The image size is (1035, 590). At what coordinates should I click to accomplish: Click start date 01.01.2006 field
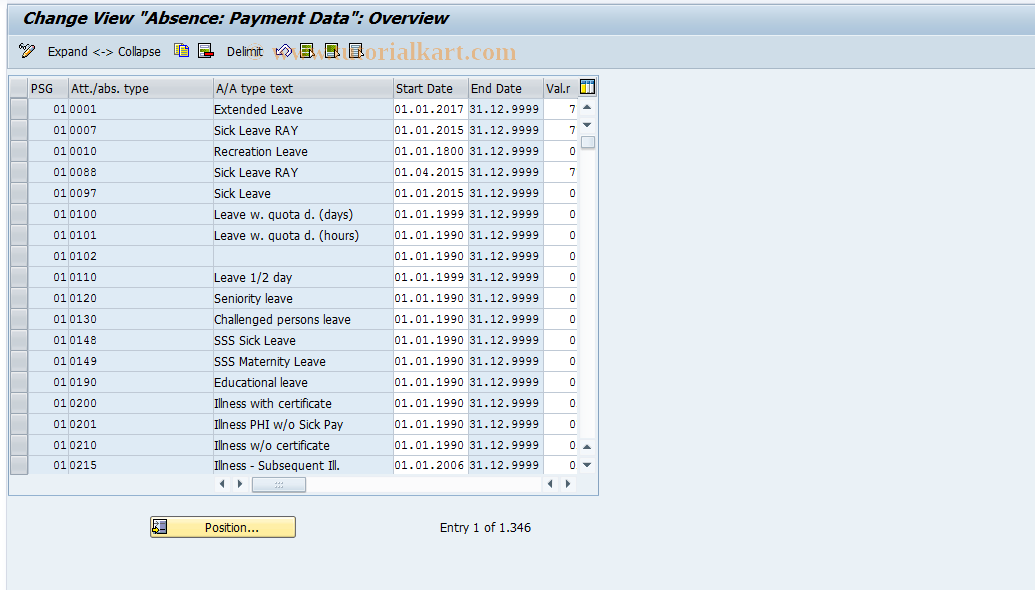[x=430, y=465]
